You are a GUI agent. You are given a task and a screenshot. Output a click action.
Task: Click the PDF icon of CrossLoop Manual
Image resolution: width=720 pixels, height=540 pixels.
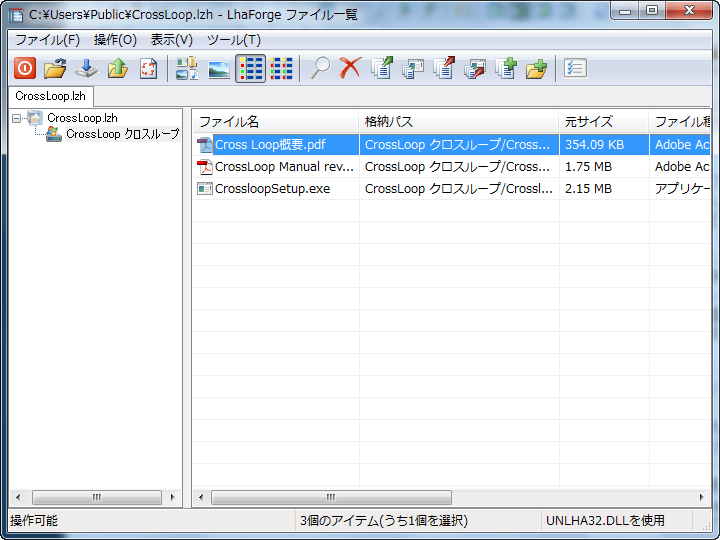pos(204,167)
